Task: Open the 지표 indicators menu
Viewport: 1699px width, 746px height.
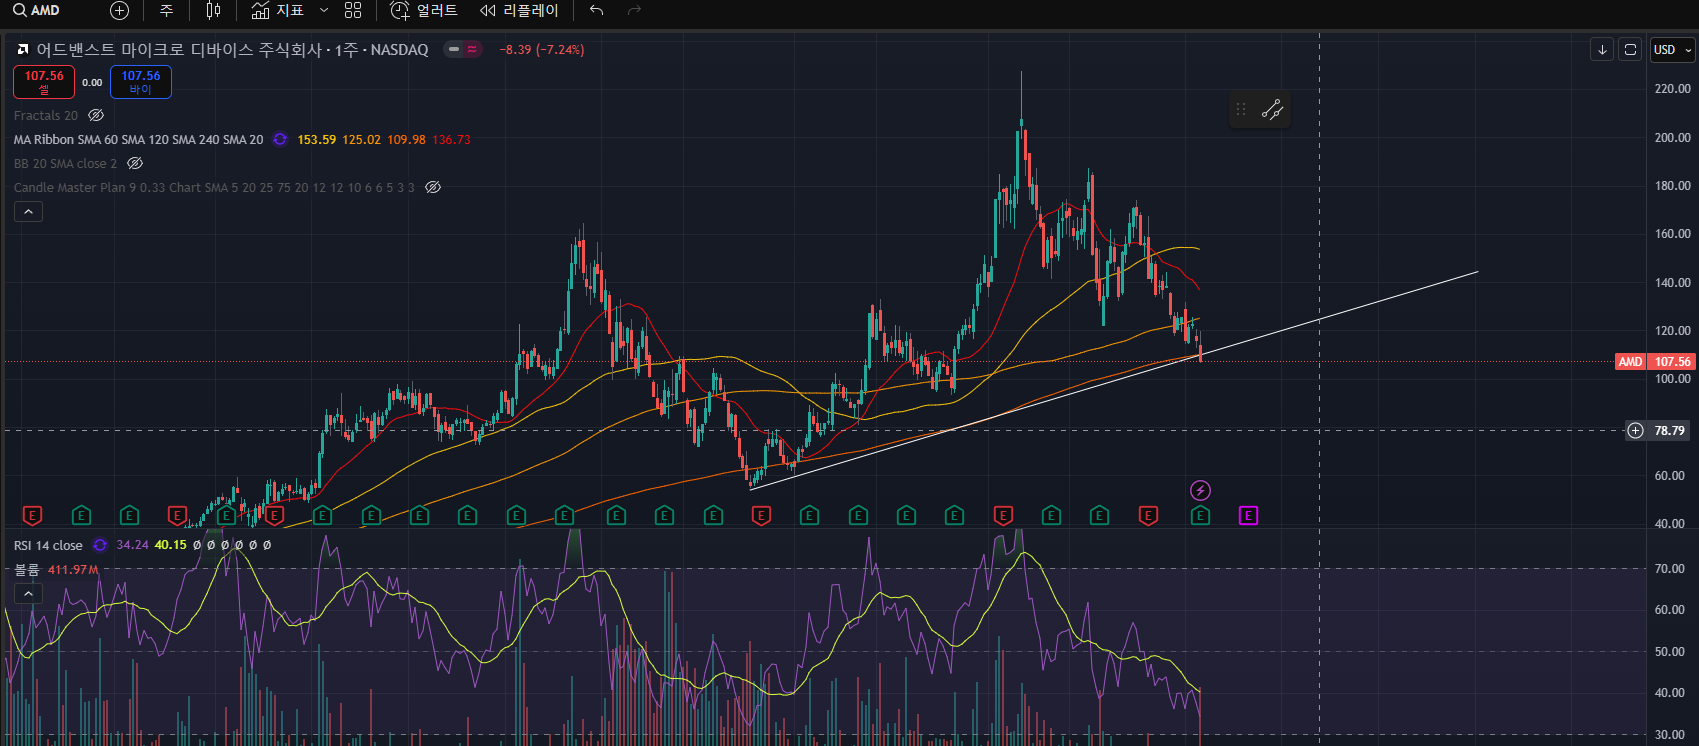Action: pos(278,10)
